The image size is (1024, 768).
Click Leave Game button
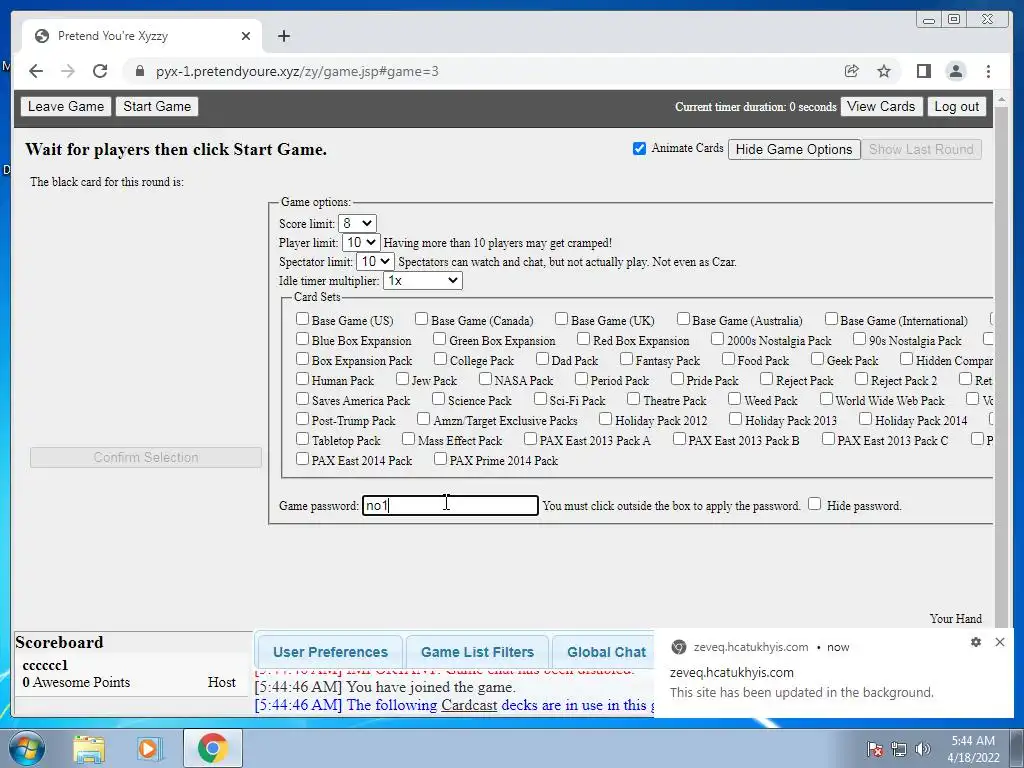(66, 106)
